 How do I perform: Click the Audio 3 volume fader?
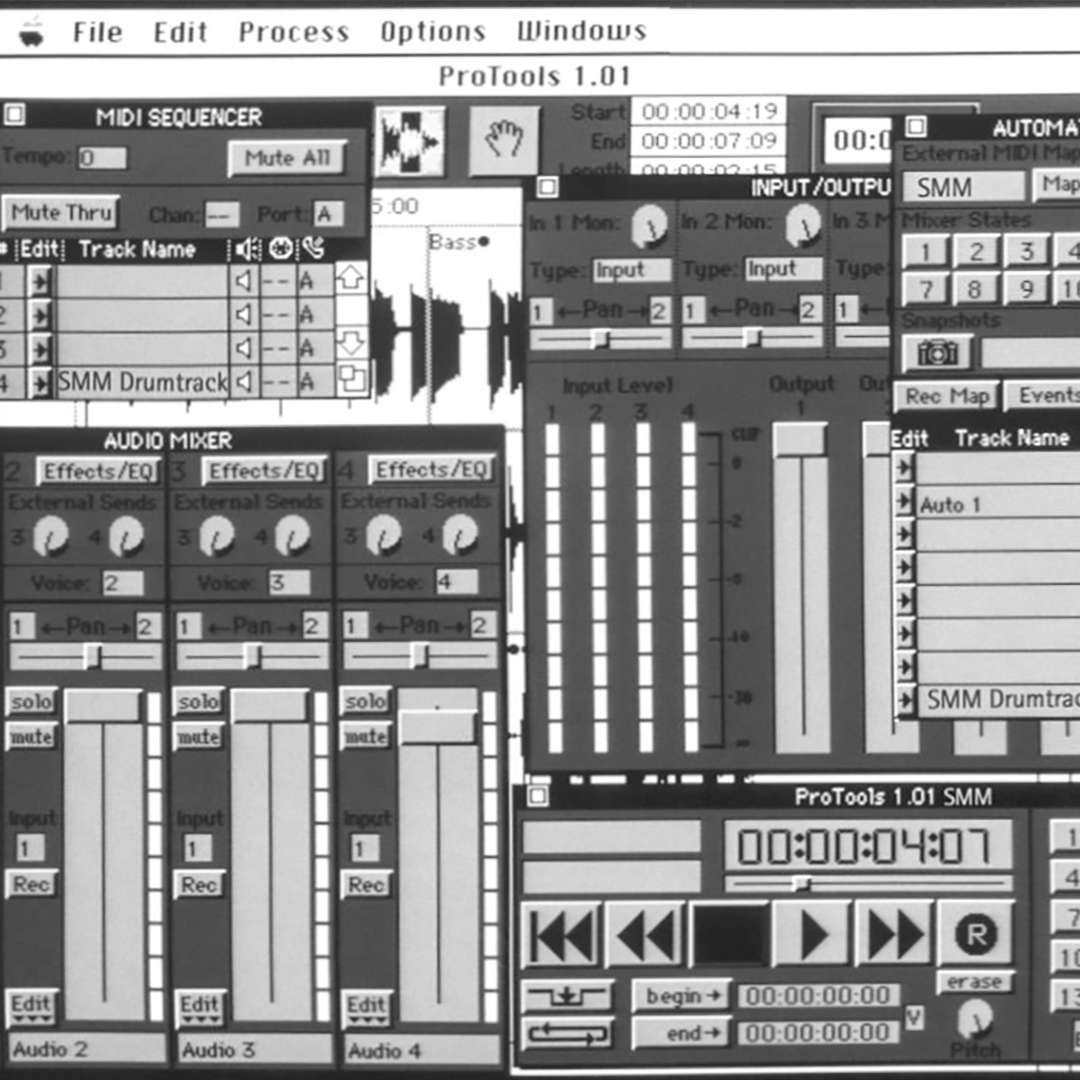pyautogui.click(x=270, y=705)
